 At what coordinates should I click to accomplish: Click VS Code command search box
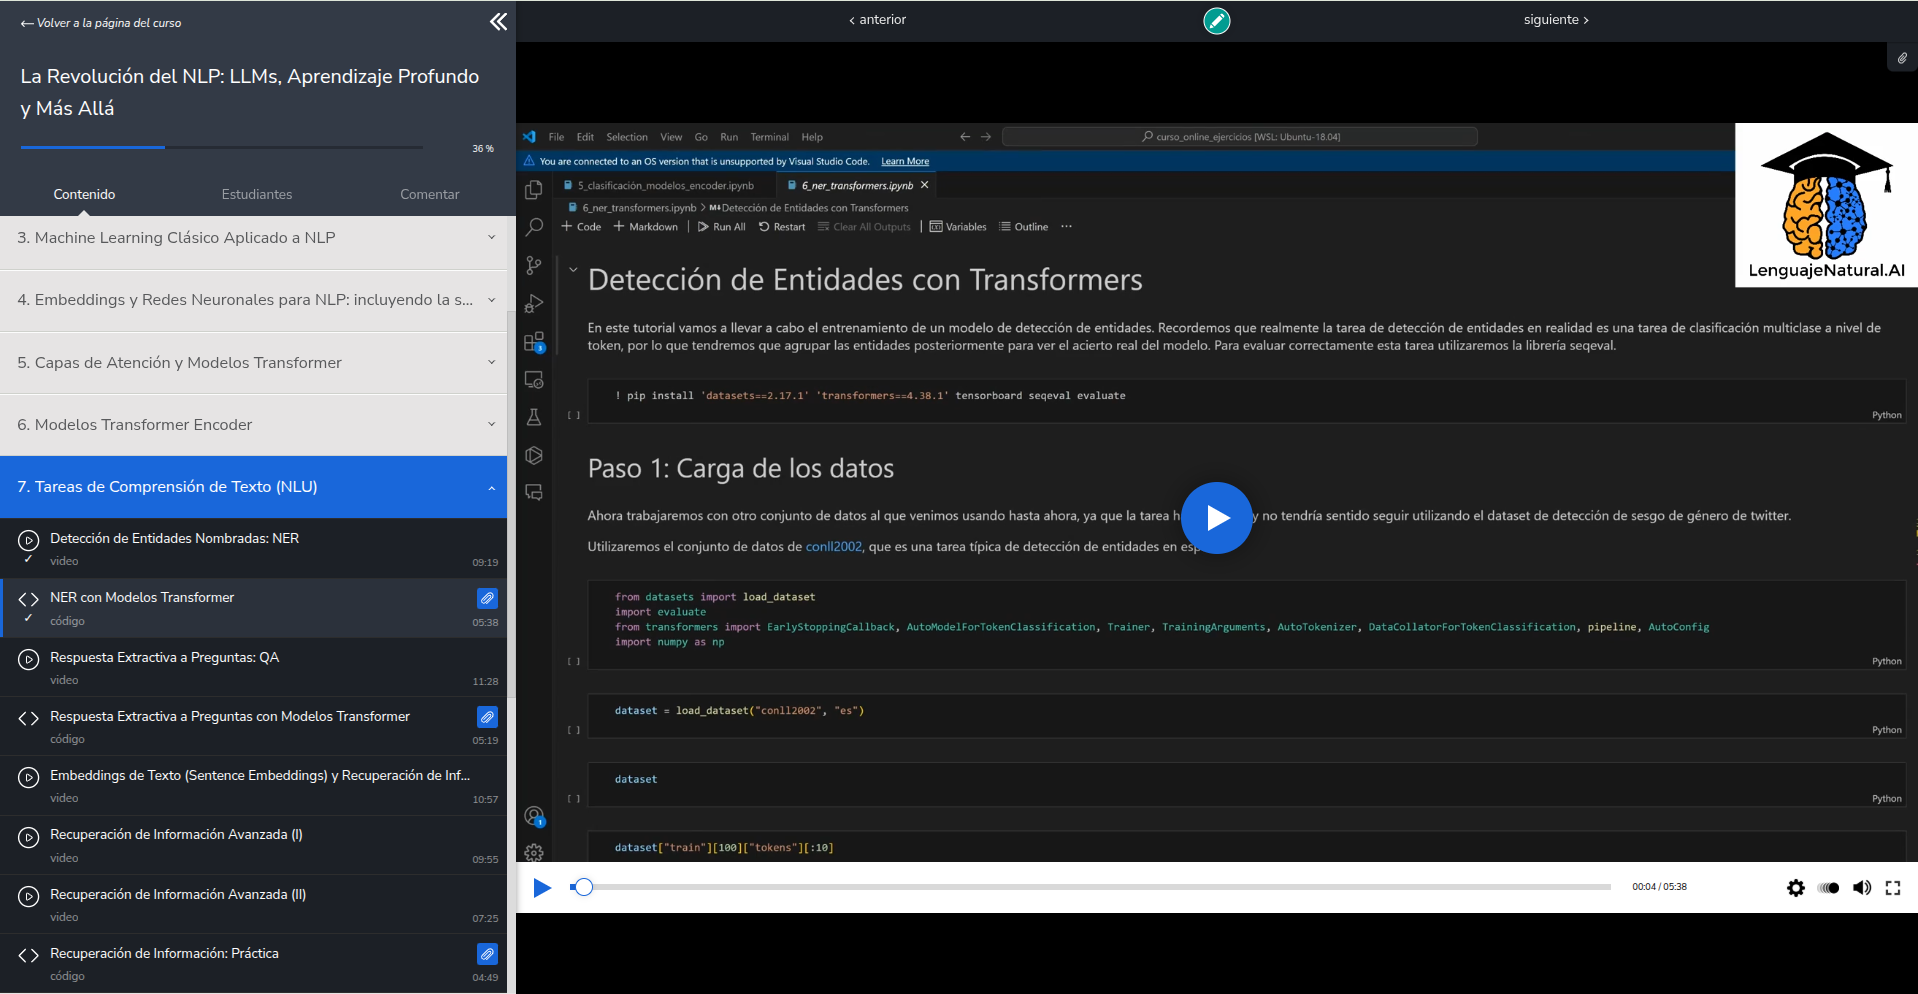click(x=1240, y=137)
